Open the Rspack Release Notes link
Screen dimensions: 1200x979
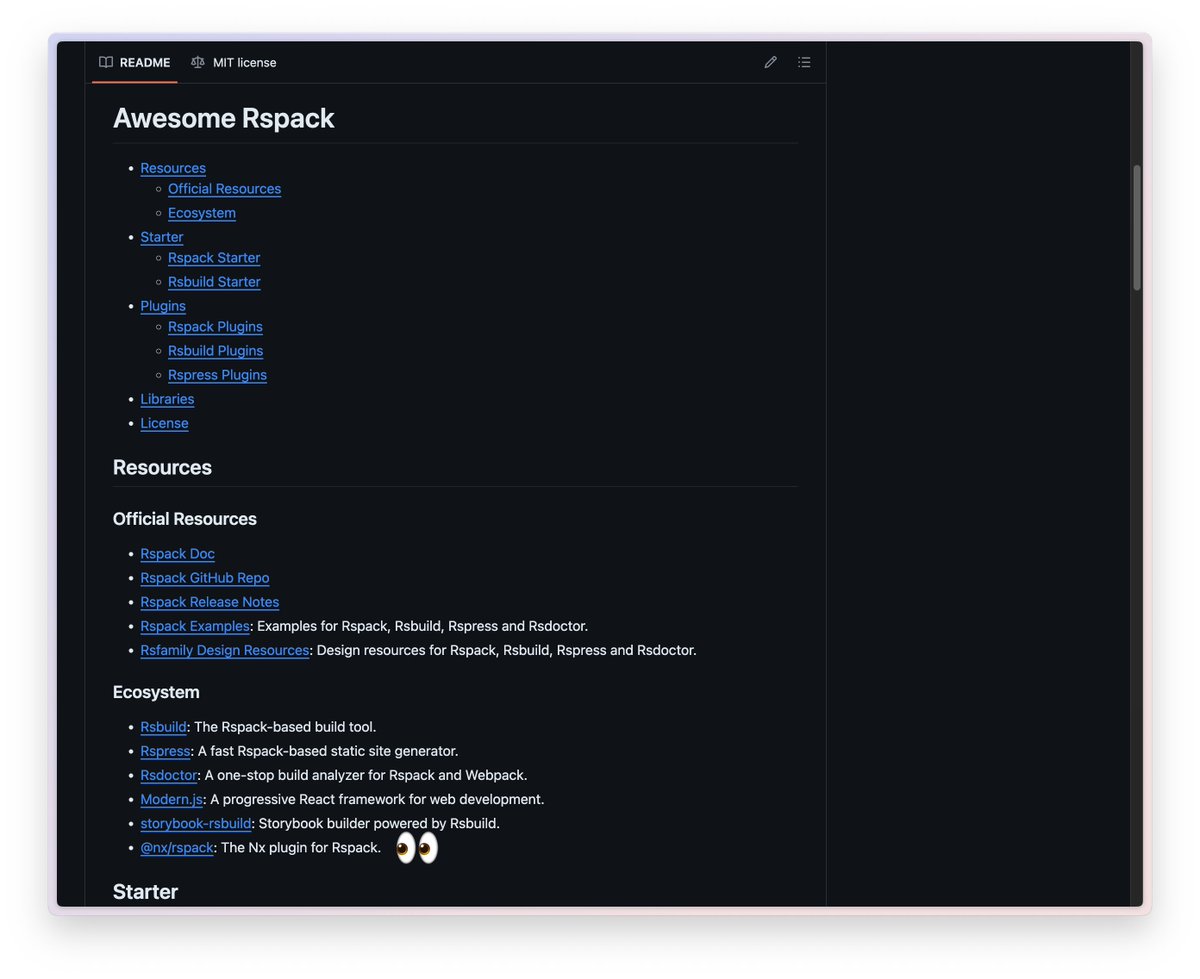tap(209, 602)
